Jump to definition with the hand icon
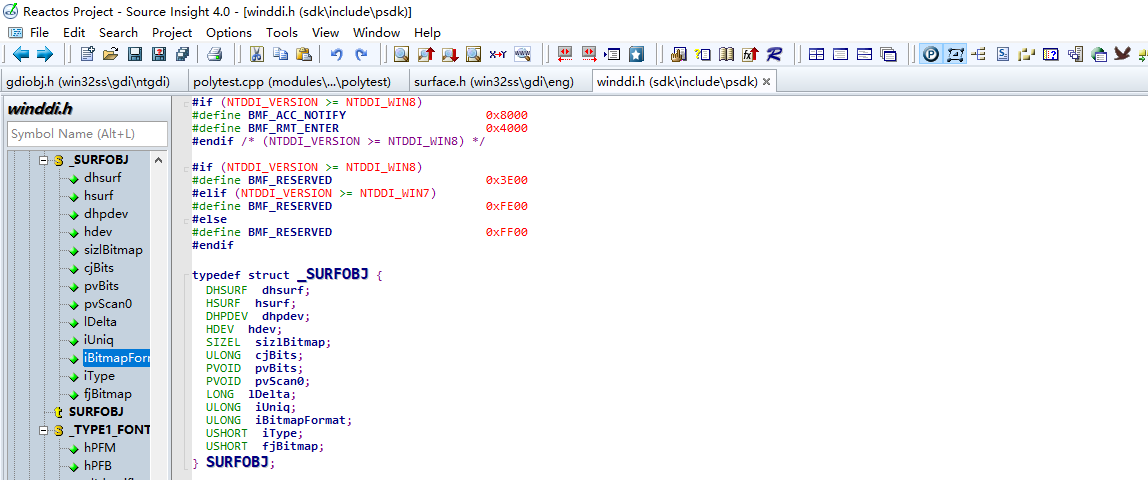 (x=678, y=54)
